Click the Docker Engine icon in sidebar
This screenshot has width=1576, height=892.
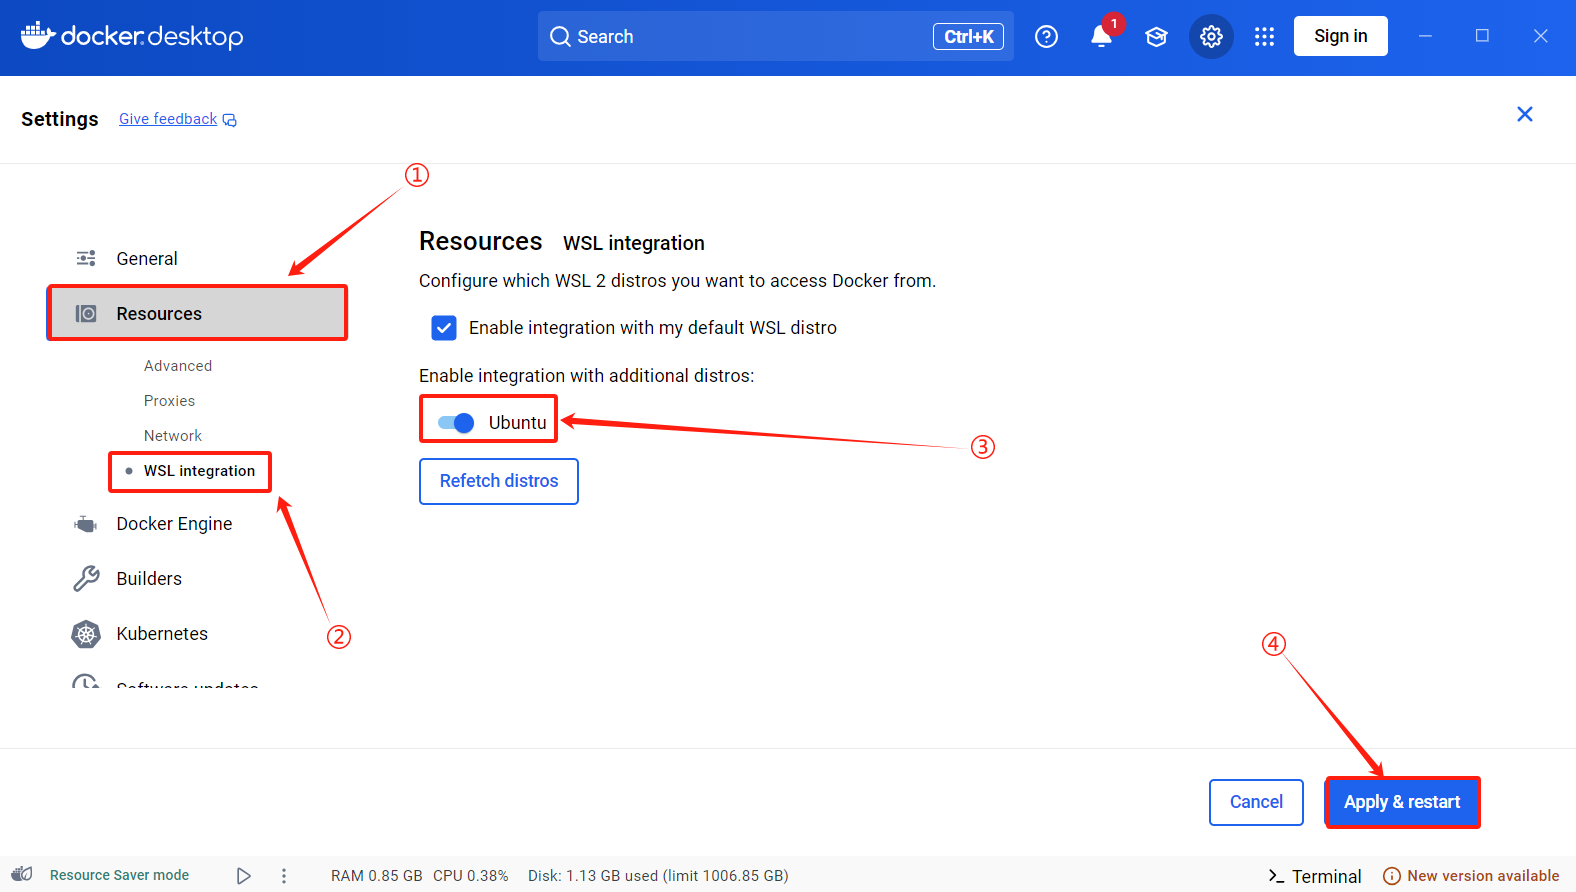pos(86,524)
